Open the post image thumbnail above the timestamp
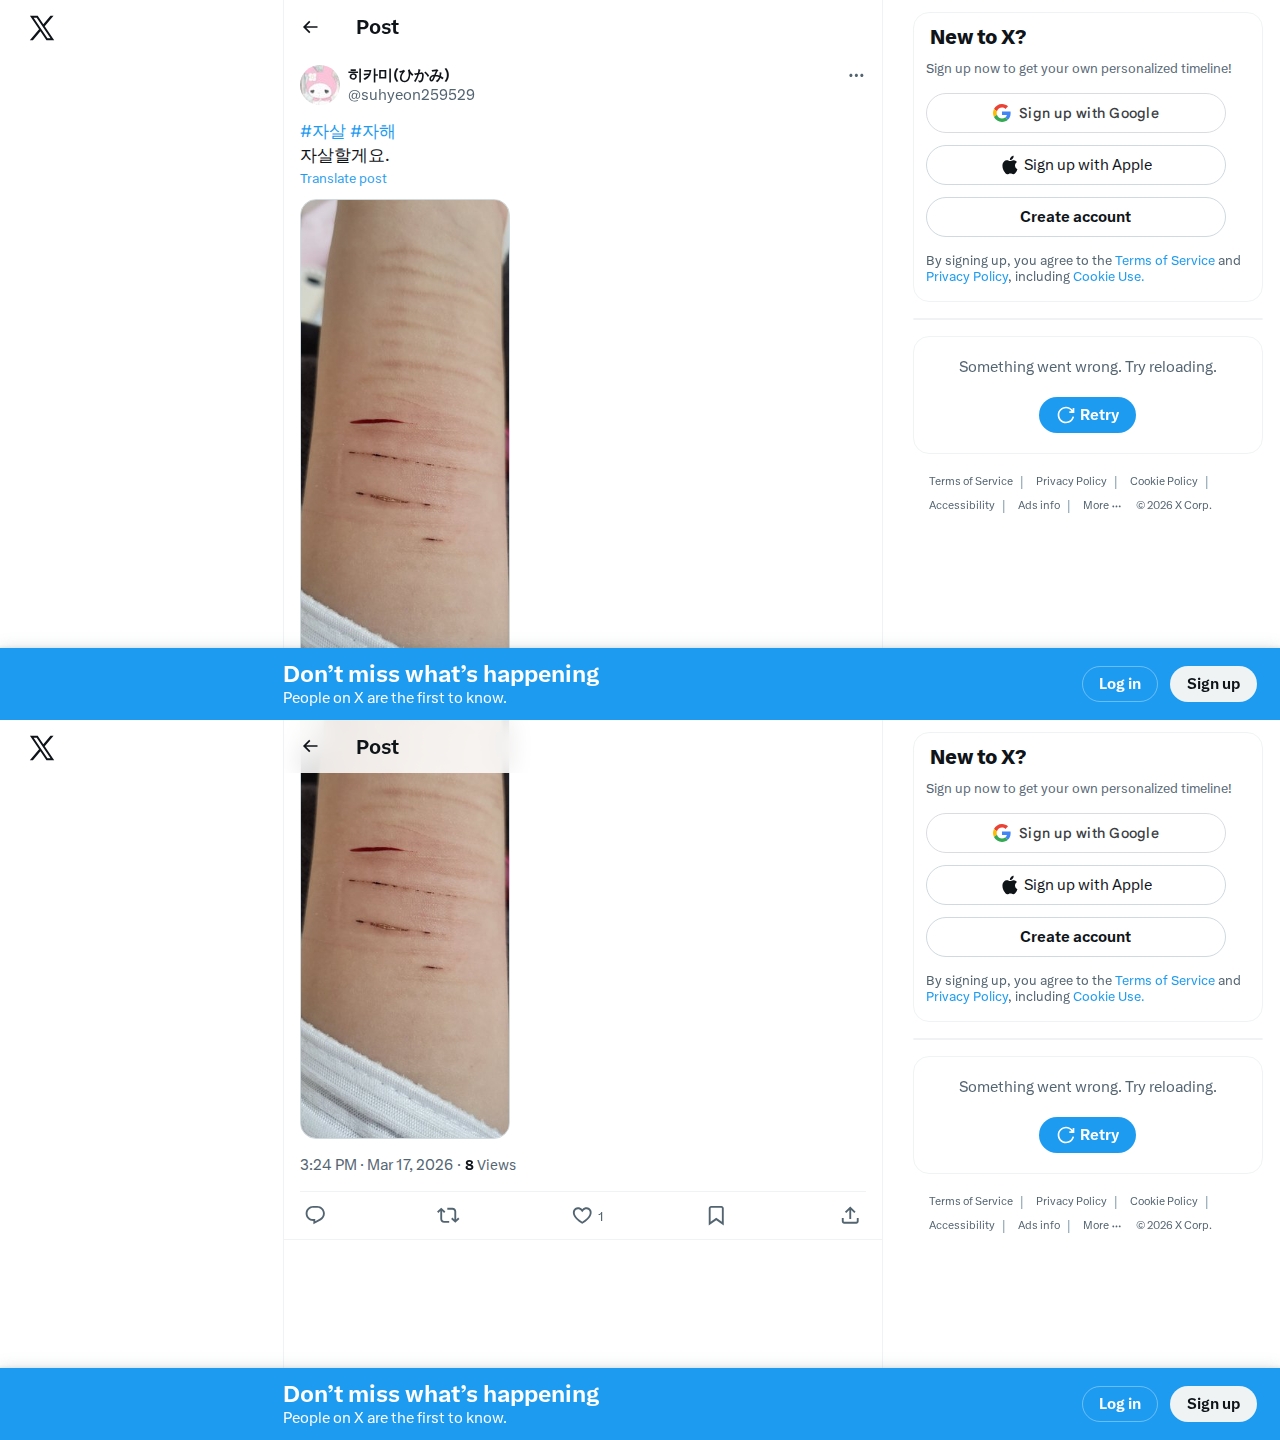 pyautogui.click(x=405, y=955)
